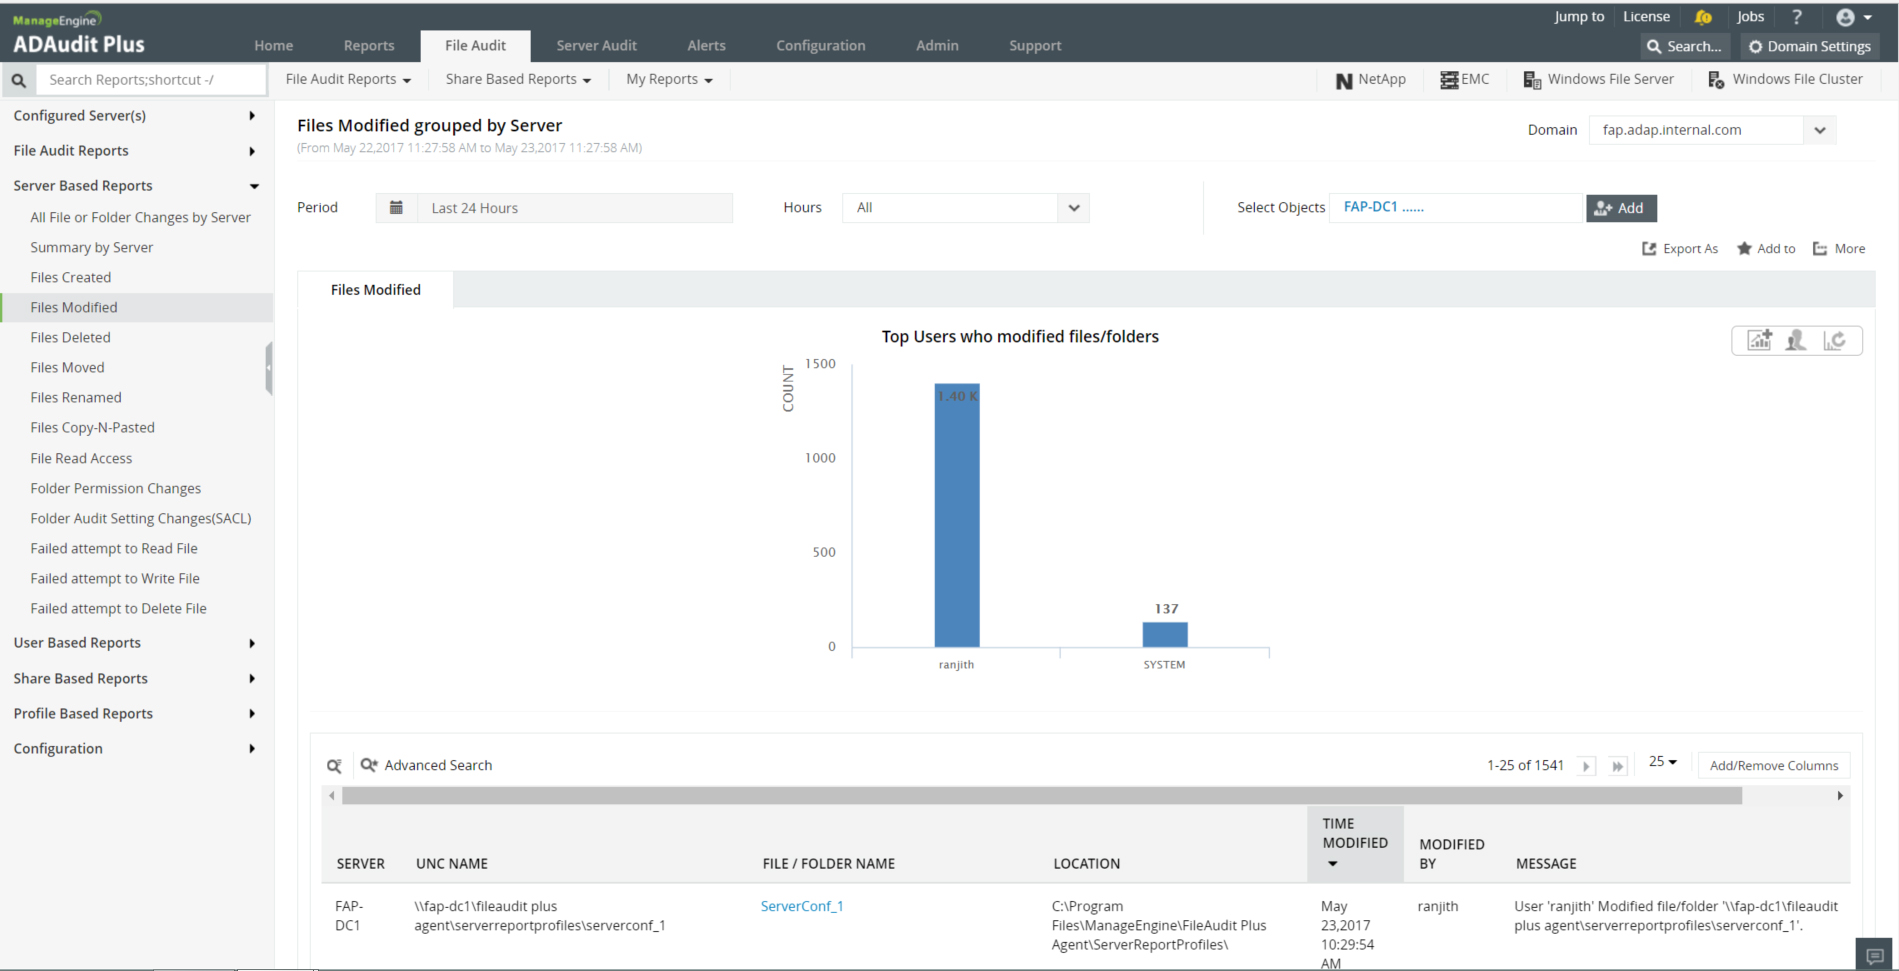Click the Search Reports input field
1899x971 pixels.
(x=151, y=80)
